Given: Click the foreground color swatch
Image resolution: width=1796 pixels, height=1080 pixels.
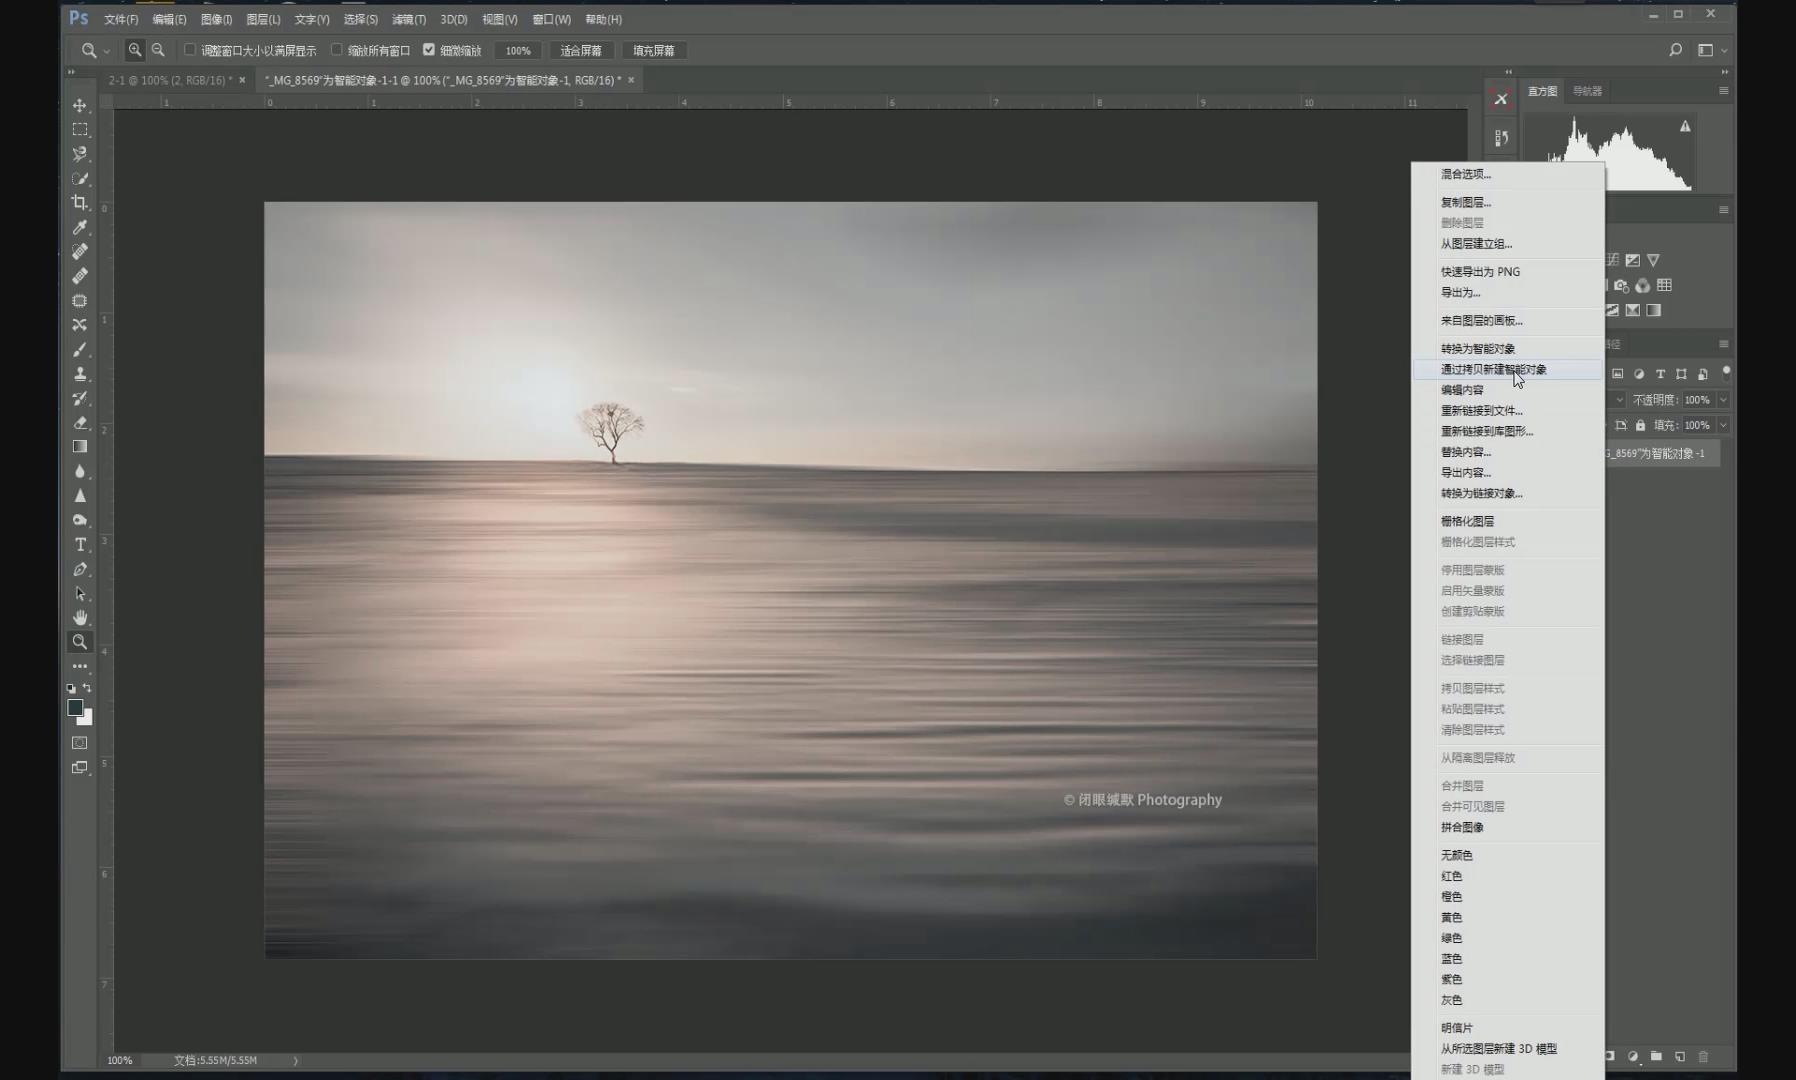Looking at the screenshot, I should [x=75, y=707].
